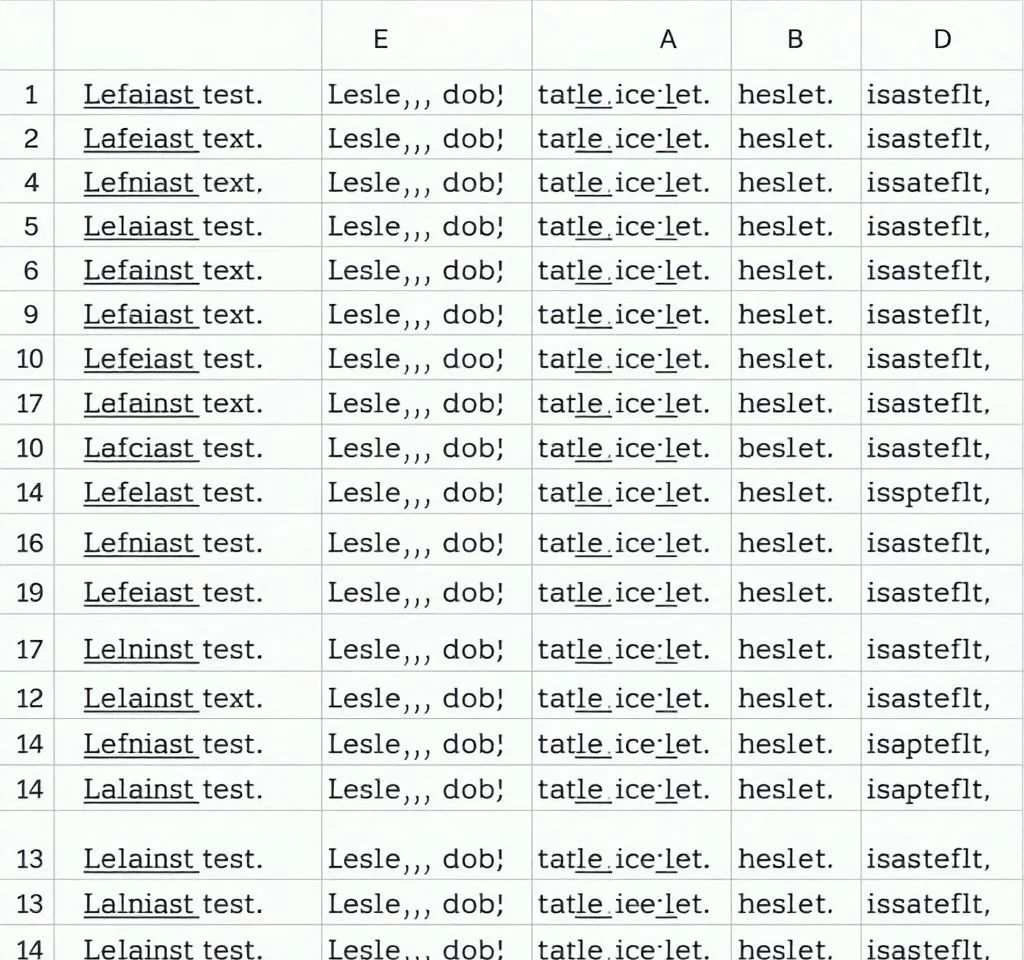This screenshot has height=960, width=1024.
Task: Click the 'Lesle,,, doo!' cell
Action: (415, 358)
